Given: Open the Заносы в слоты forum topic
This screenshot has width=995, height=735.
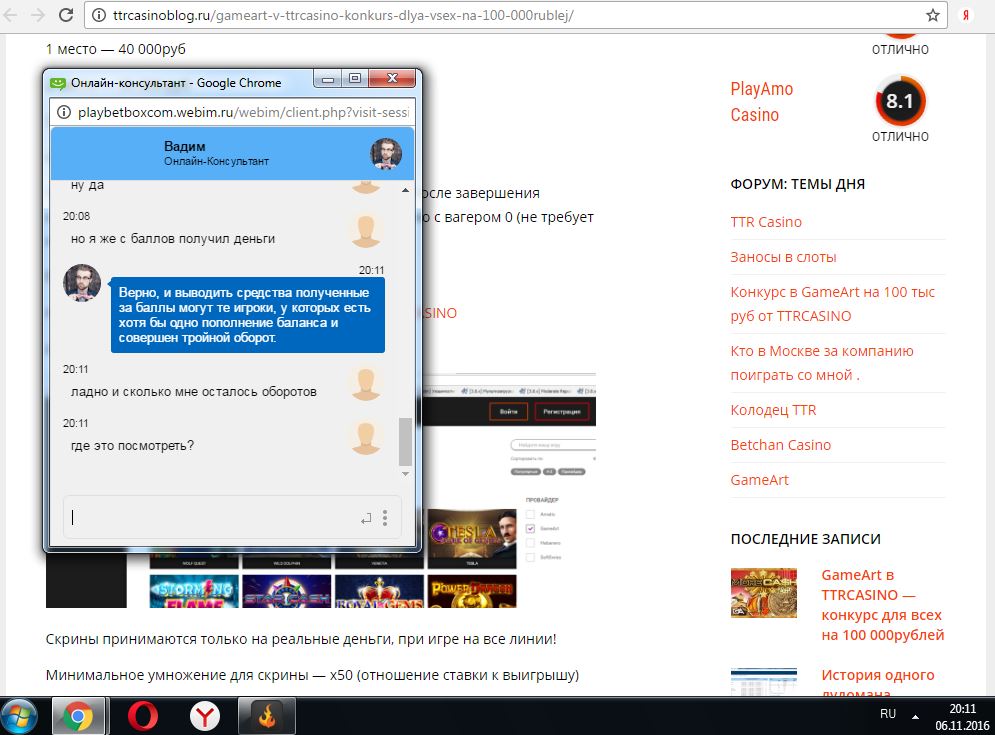Looking at the screenshot, I should (783, 257).
